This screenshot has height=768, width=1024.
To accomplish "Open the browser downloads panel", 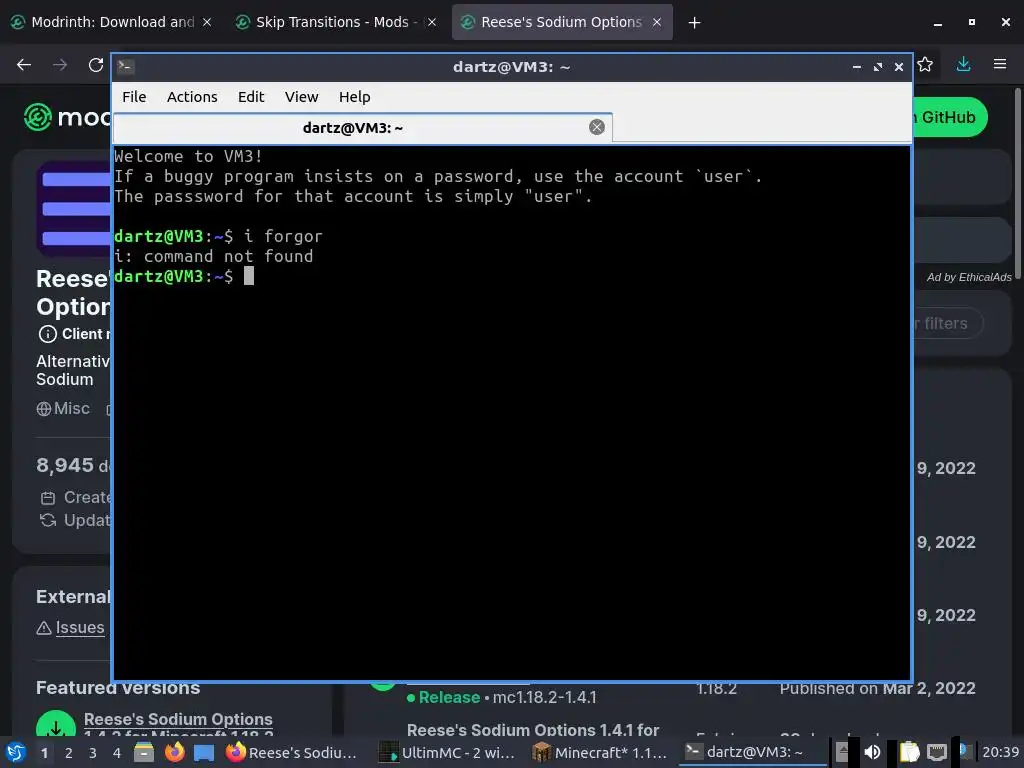I will (963, 64).
